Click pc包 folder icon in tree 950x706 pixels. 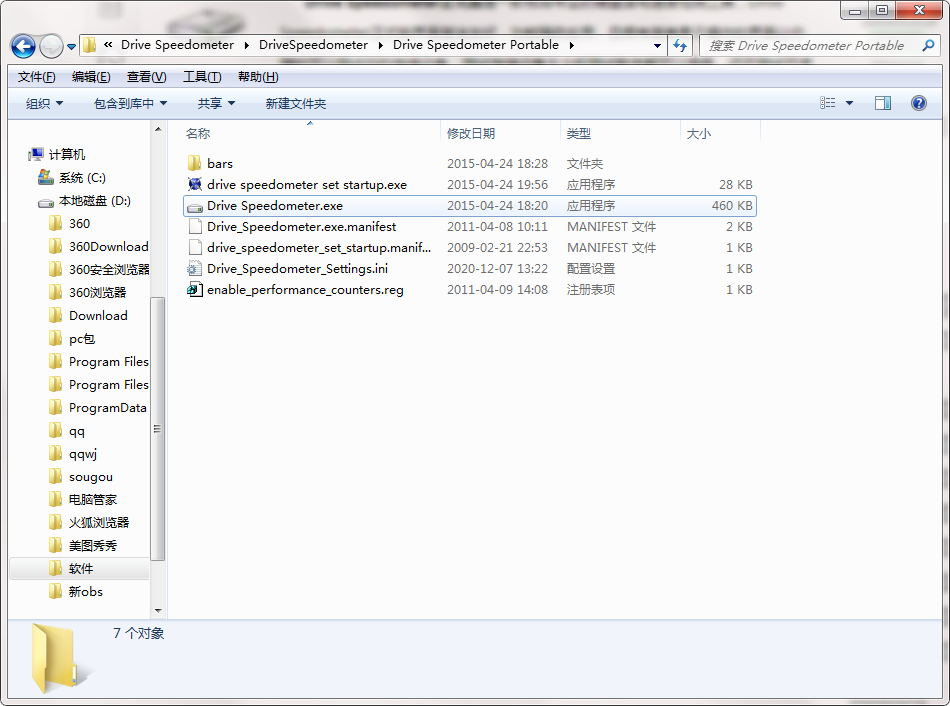tap(55, 339)
